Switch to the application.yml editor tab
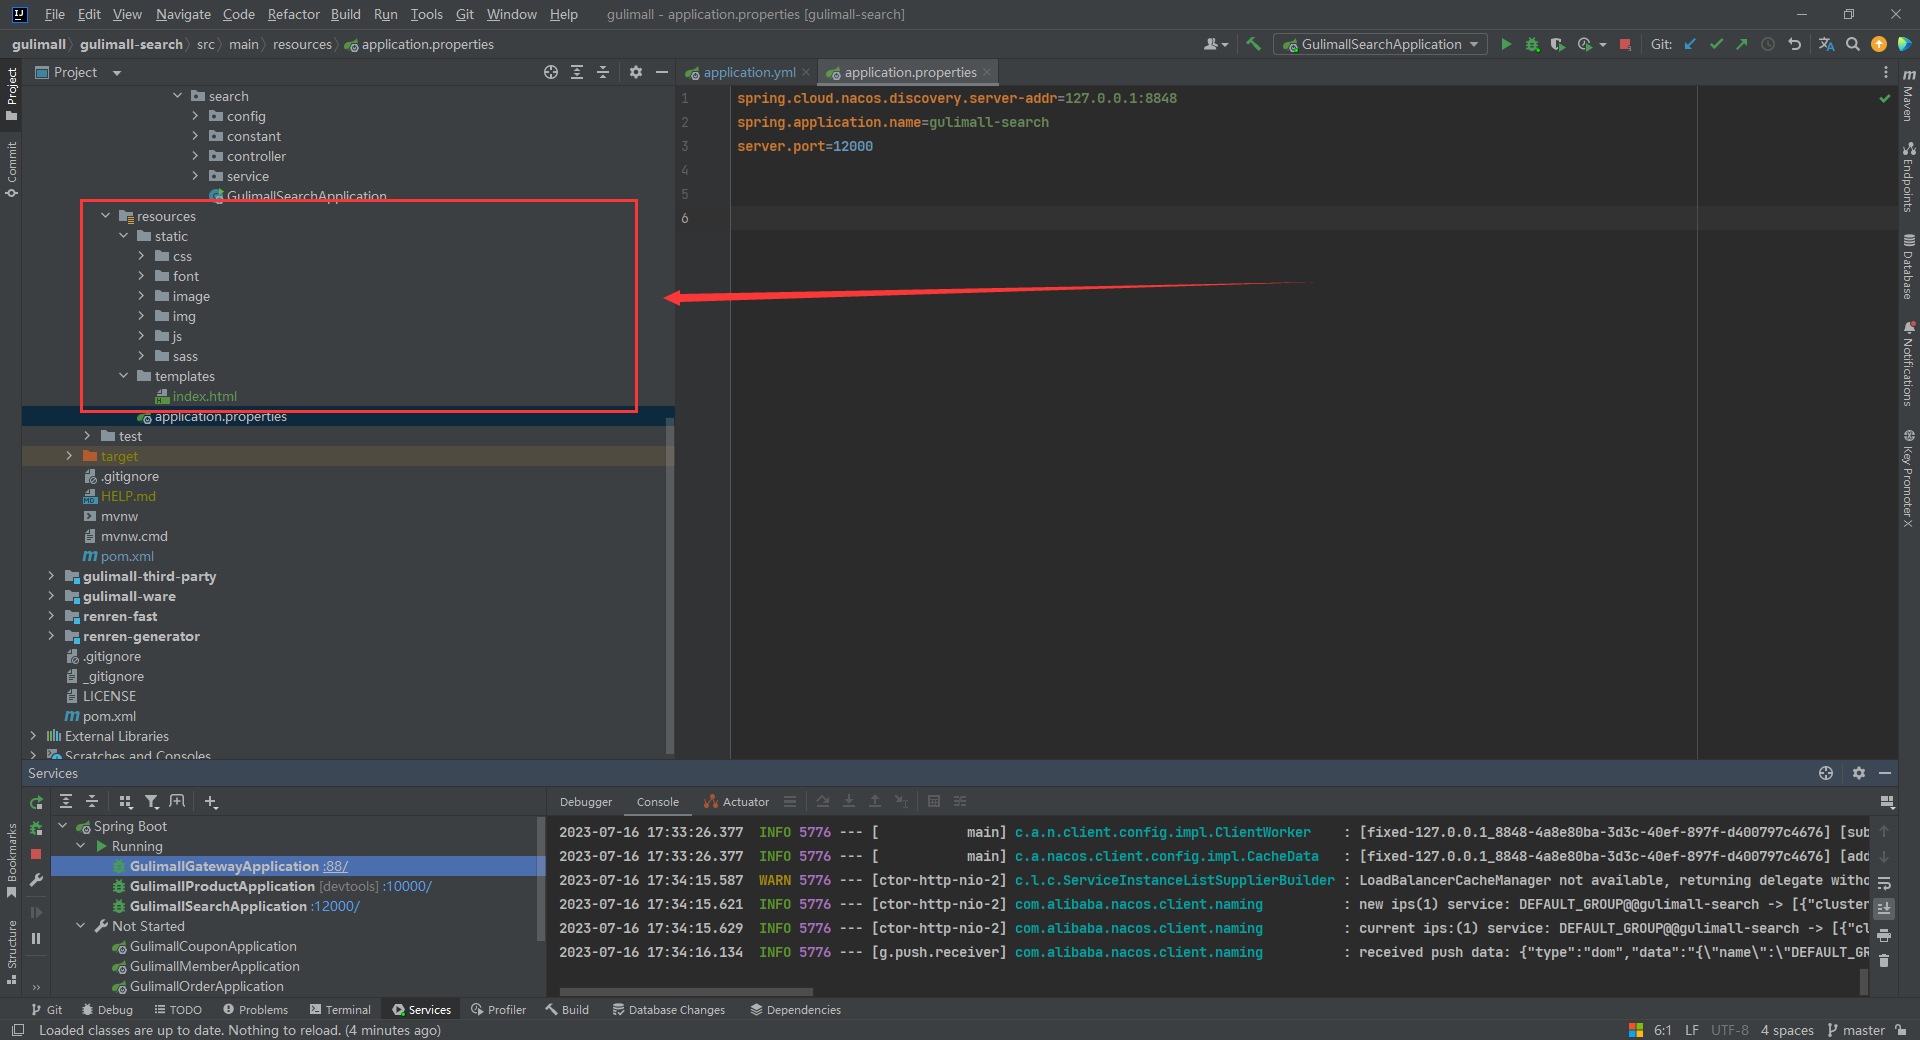Screen dimensions: 1920x1040 (x=748, y=72)
